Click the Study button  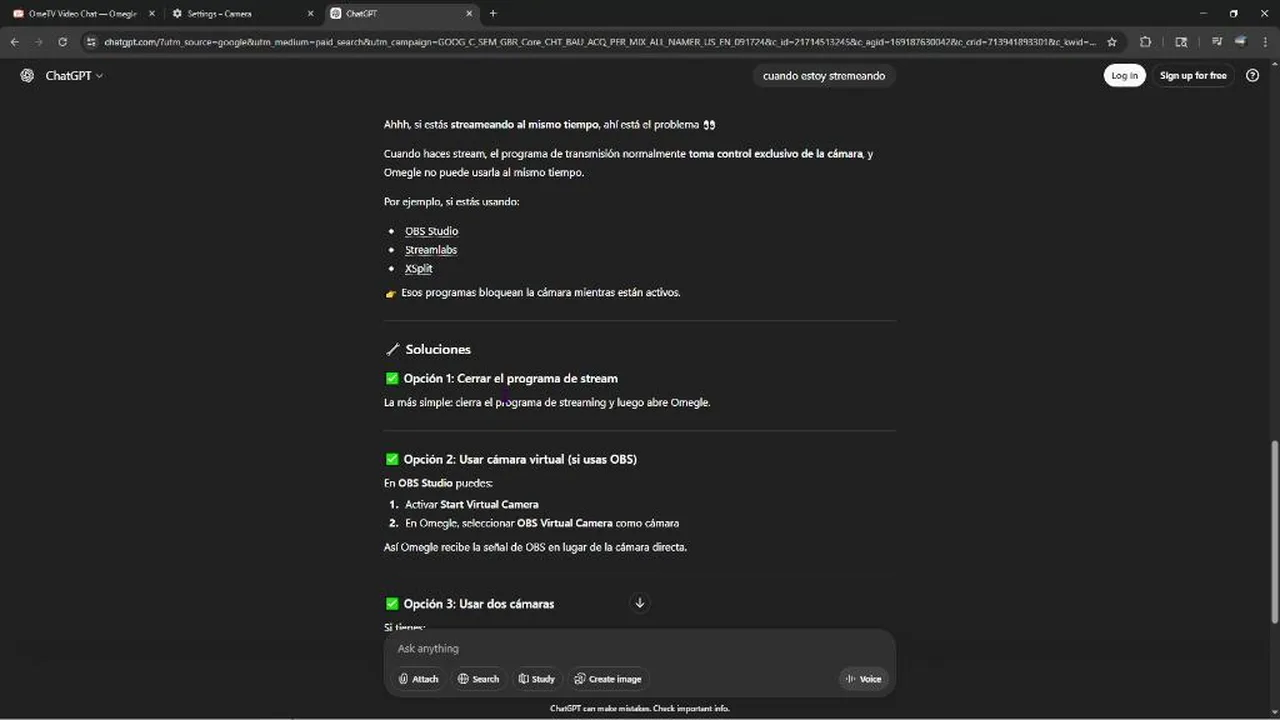(536, 679)
